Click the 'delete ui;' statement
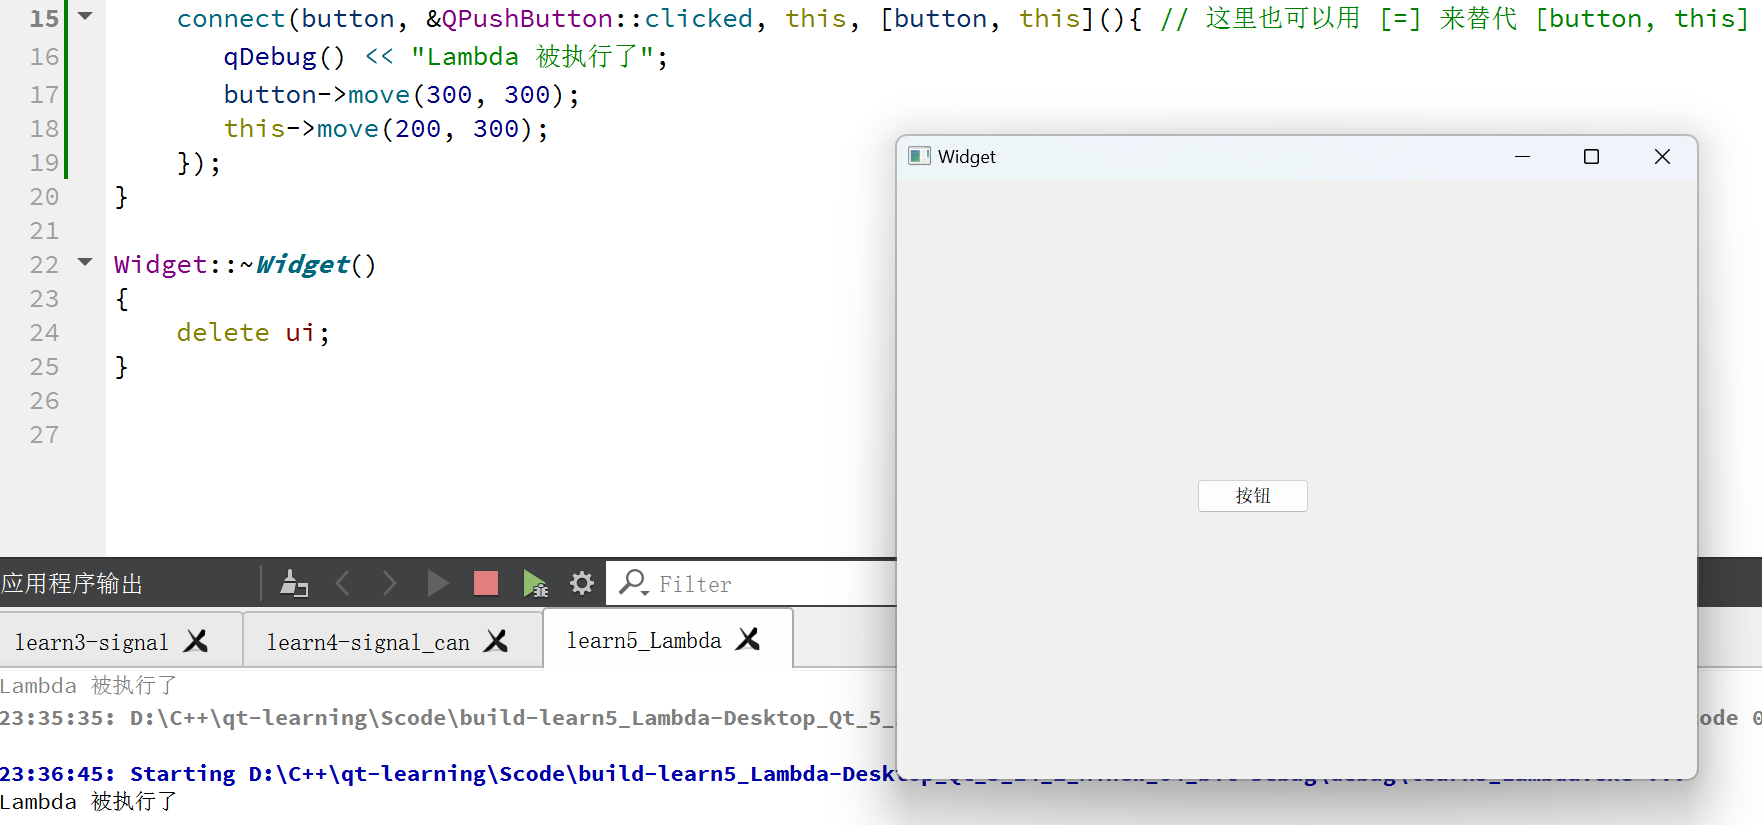Image resolution: width=1762 pixels, height=825 pixels. point(253,332)
